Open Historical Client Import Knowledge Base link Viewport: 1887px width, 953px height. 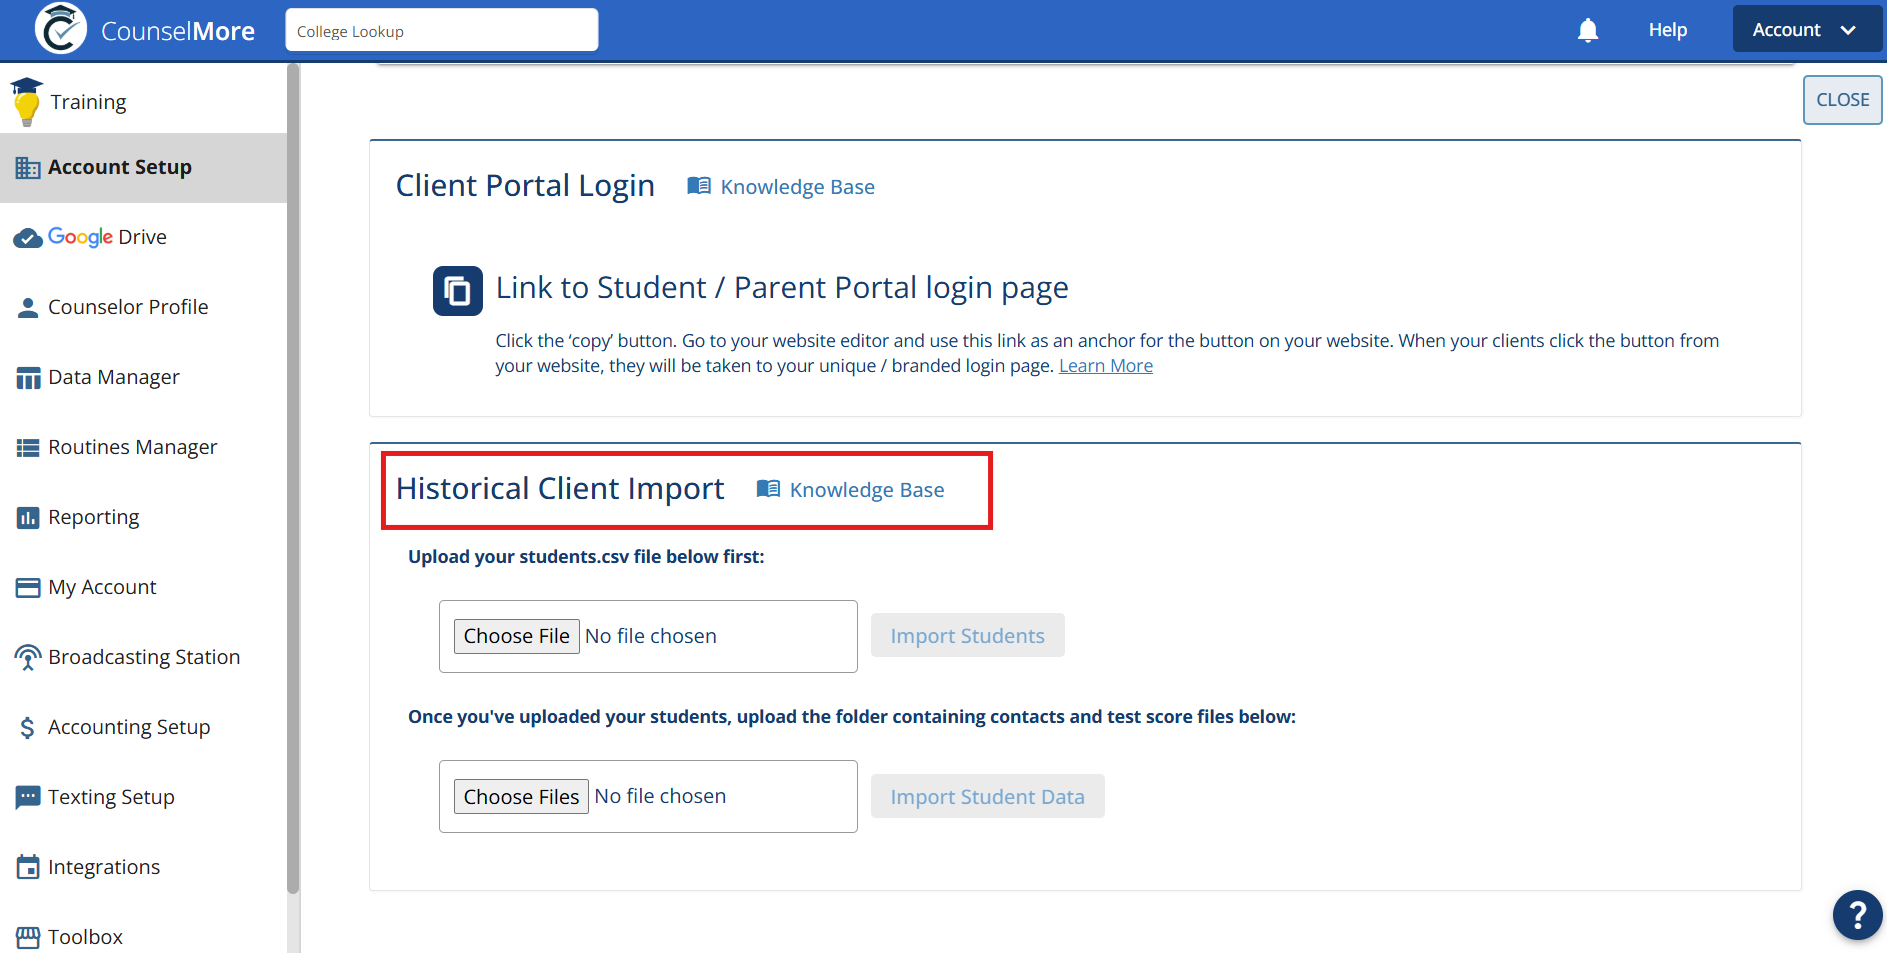click(x=867, y=490)
